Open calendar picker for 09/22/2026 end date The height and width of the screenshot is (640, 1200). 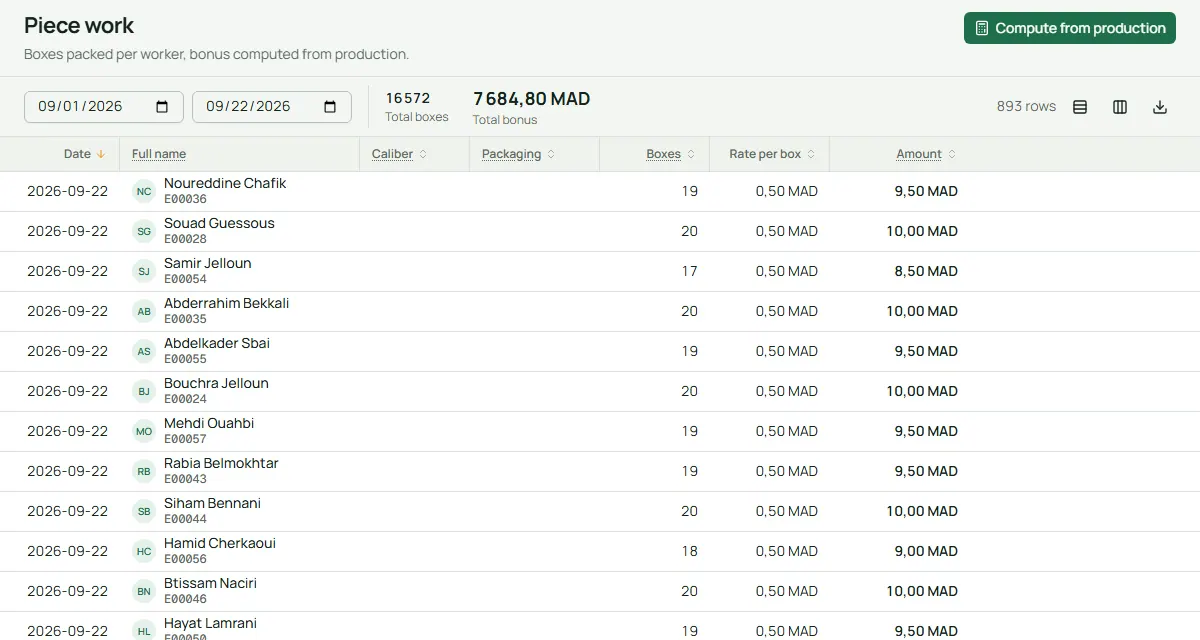click(x=331, y=107)
